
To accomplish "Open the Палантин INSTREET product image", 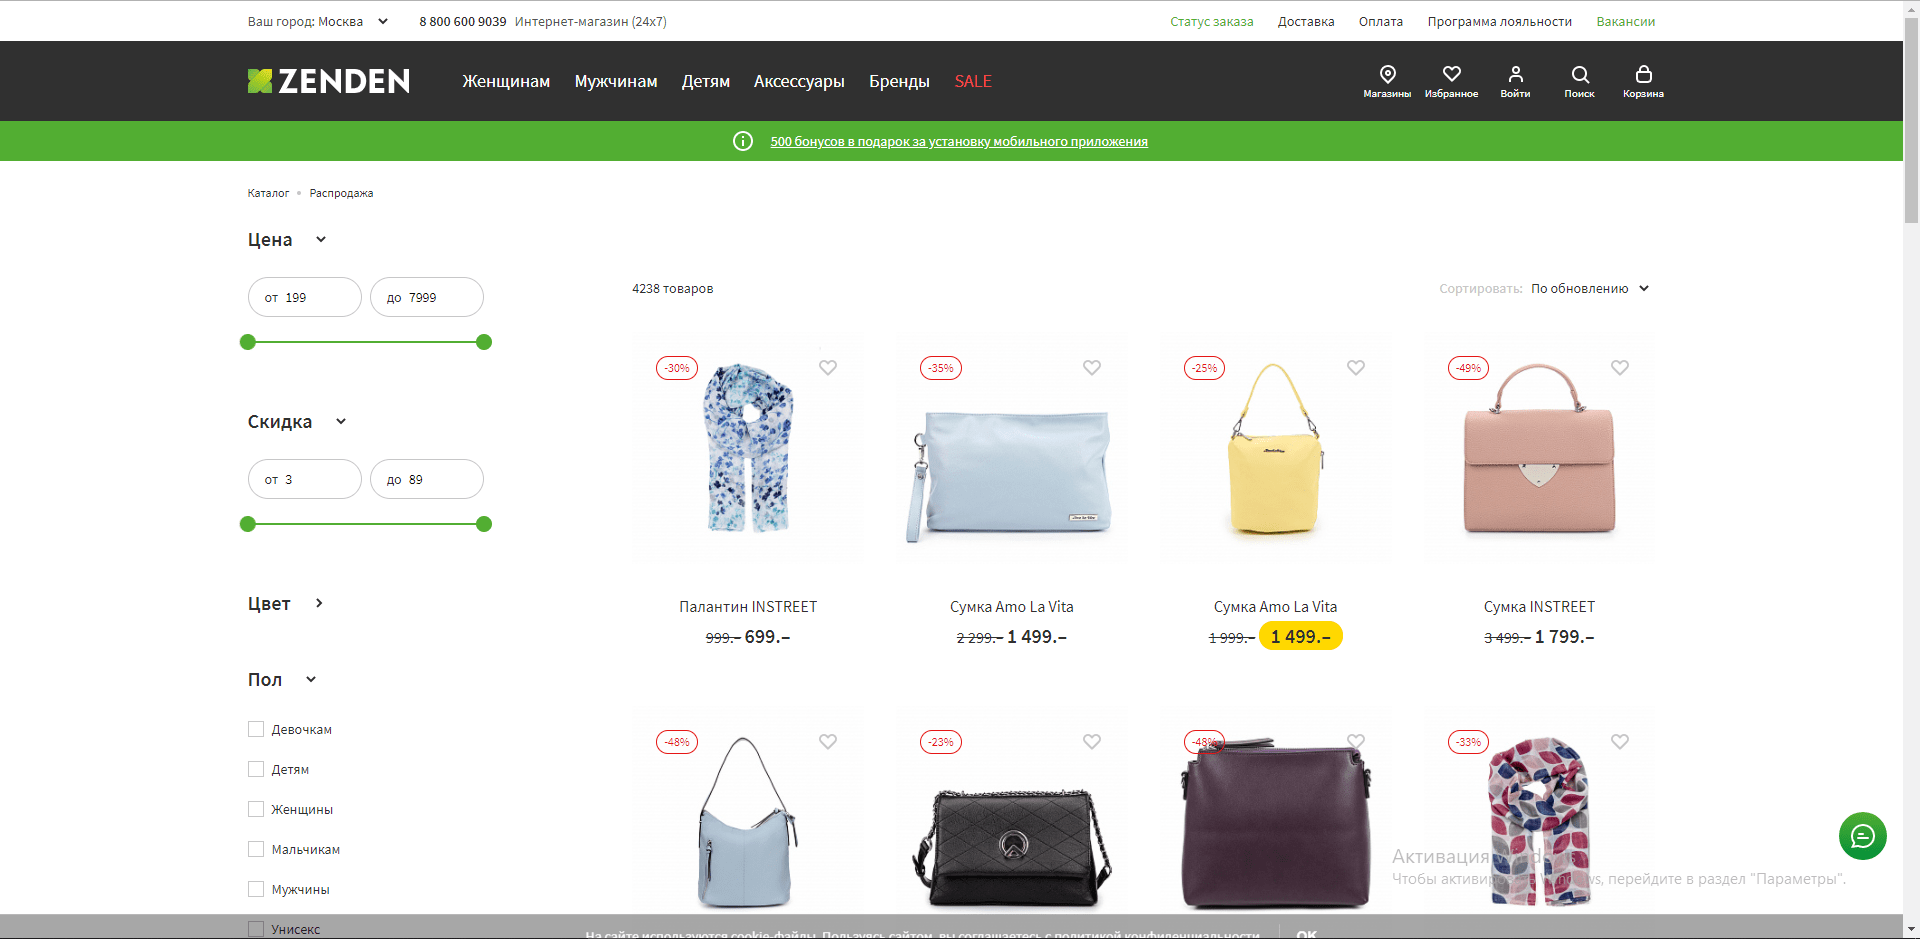I will [748, 450].
